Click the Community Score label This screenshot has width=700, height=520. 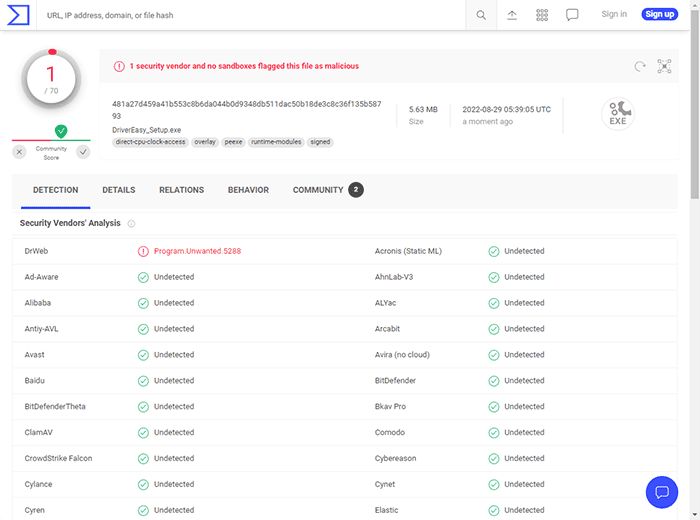pyautogui.click(x=51, y=153)
